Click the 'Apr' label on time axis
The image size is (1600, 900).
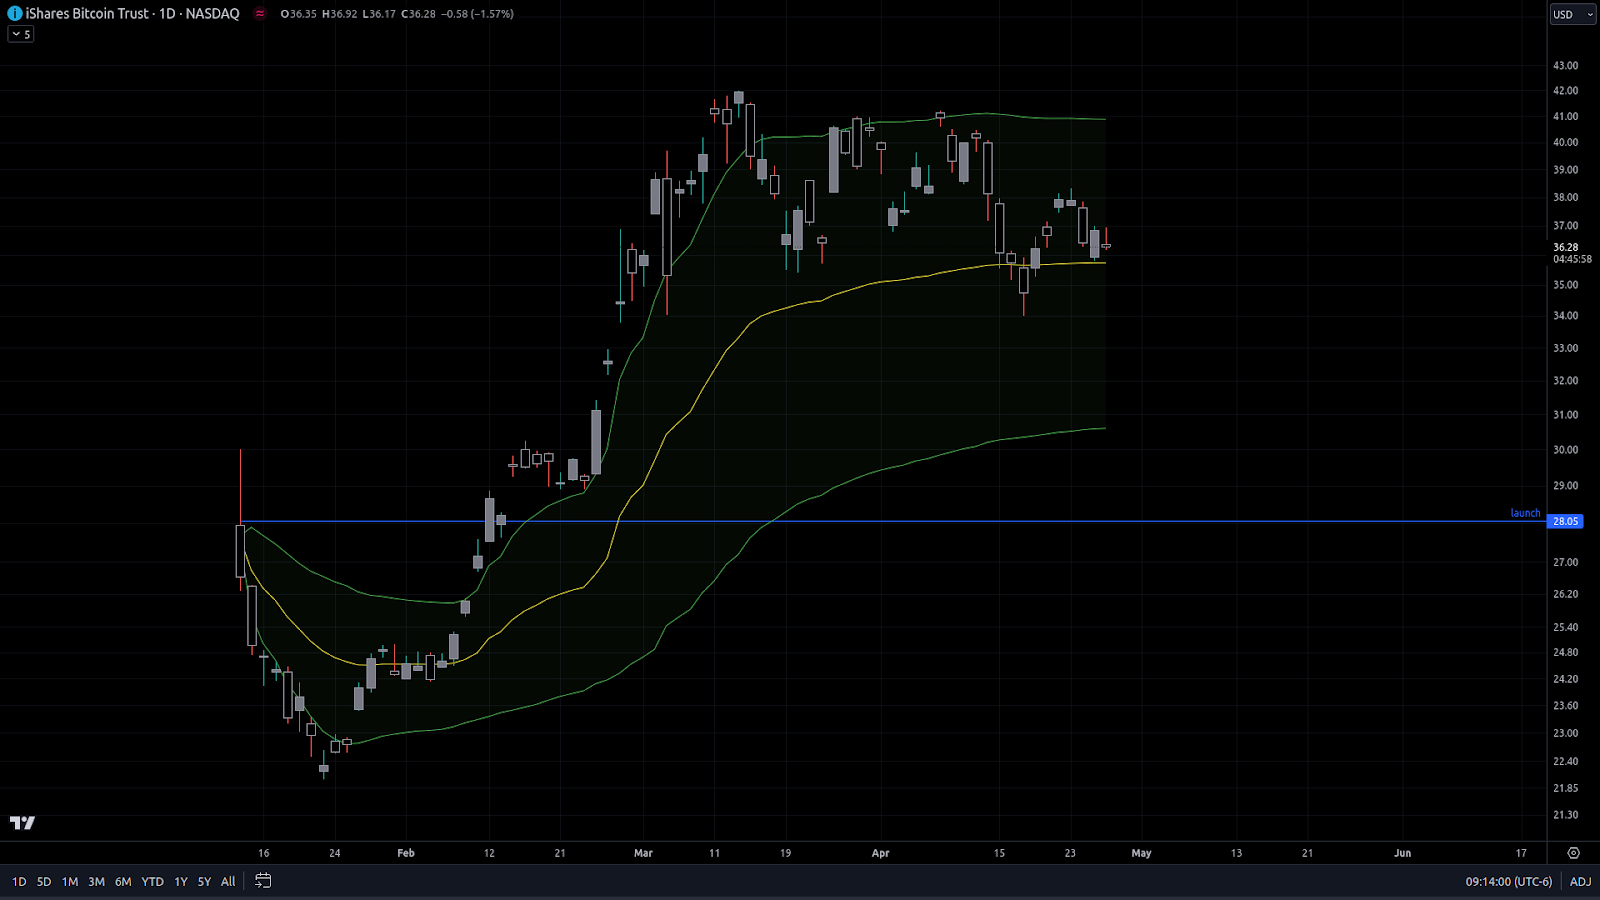(880, 853)
